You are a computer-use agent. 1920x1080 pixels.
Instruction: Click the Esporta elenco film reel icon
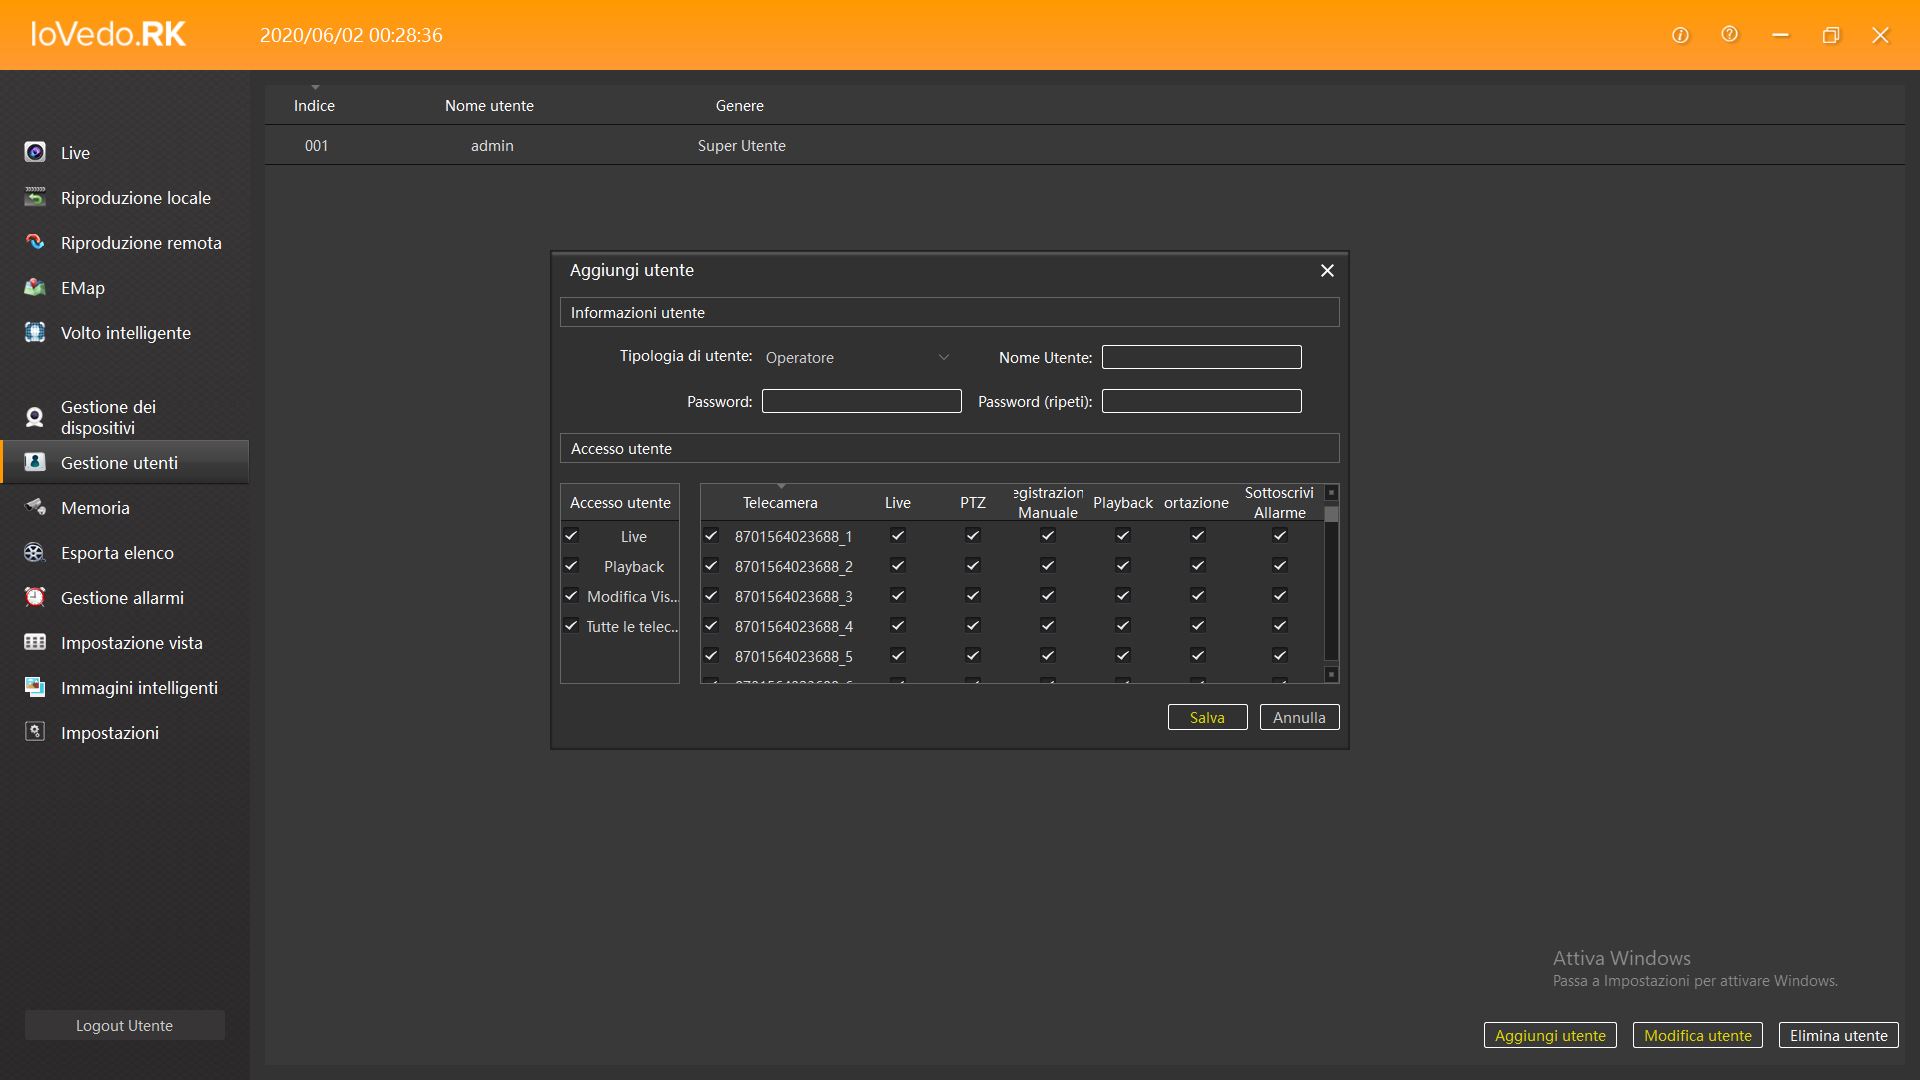pos(35,552)
